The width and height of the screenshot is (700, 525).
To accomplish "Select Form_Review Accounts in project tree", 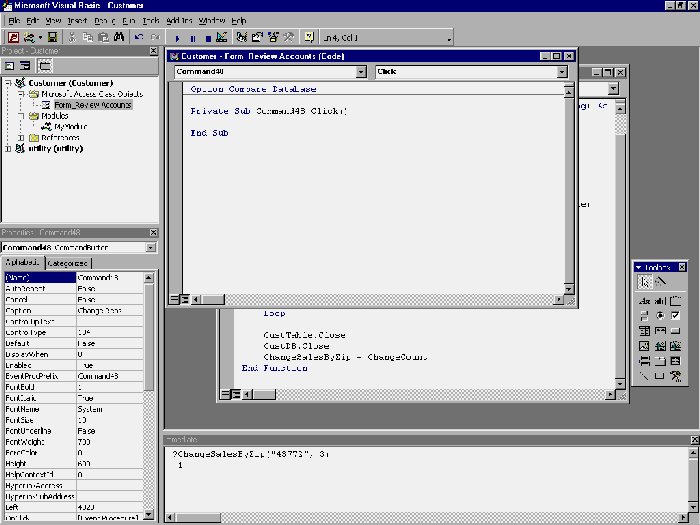I will coord(92,105).
